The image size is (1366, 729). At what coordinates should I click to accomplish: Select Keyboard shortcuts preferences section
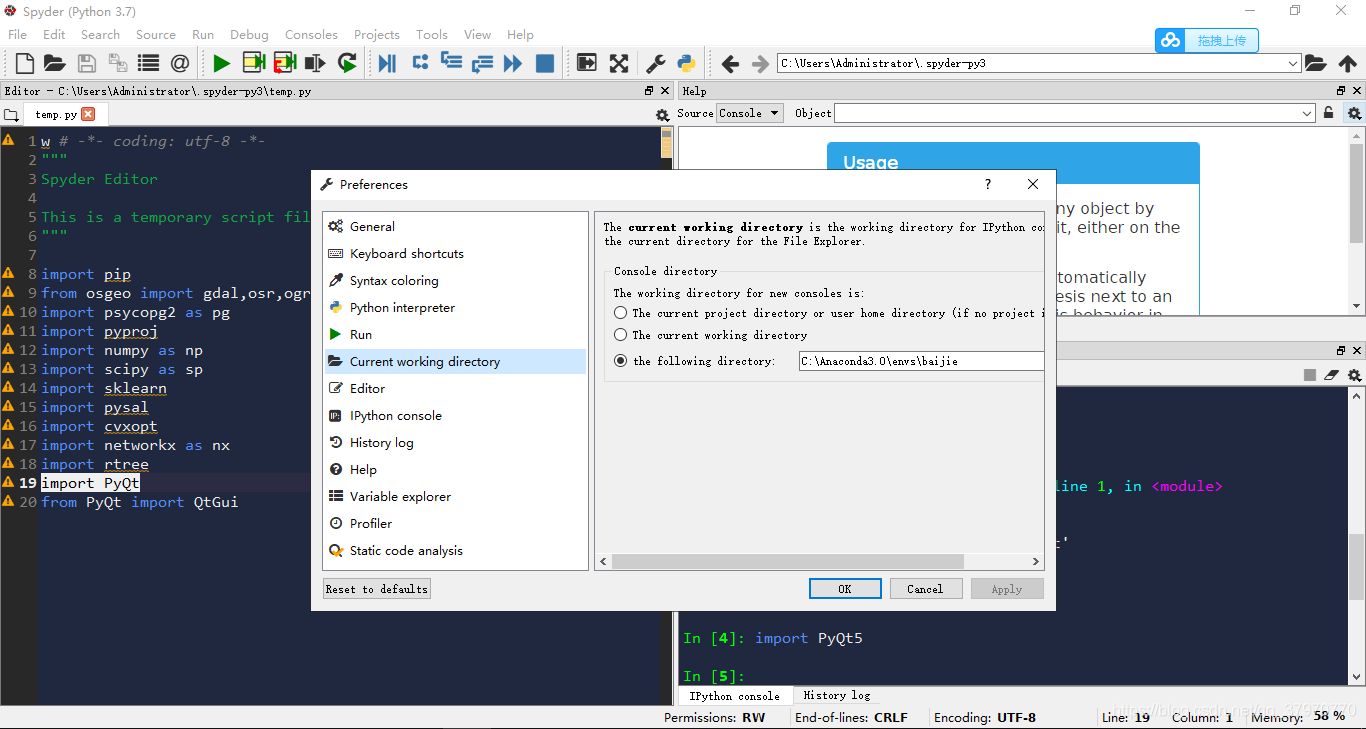(455, 254)
